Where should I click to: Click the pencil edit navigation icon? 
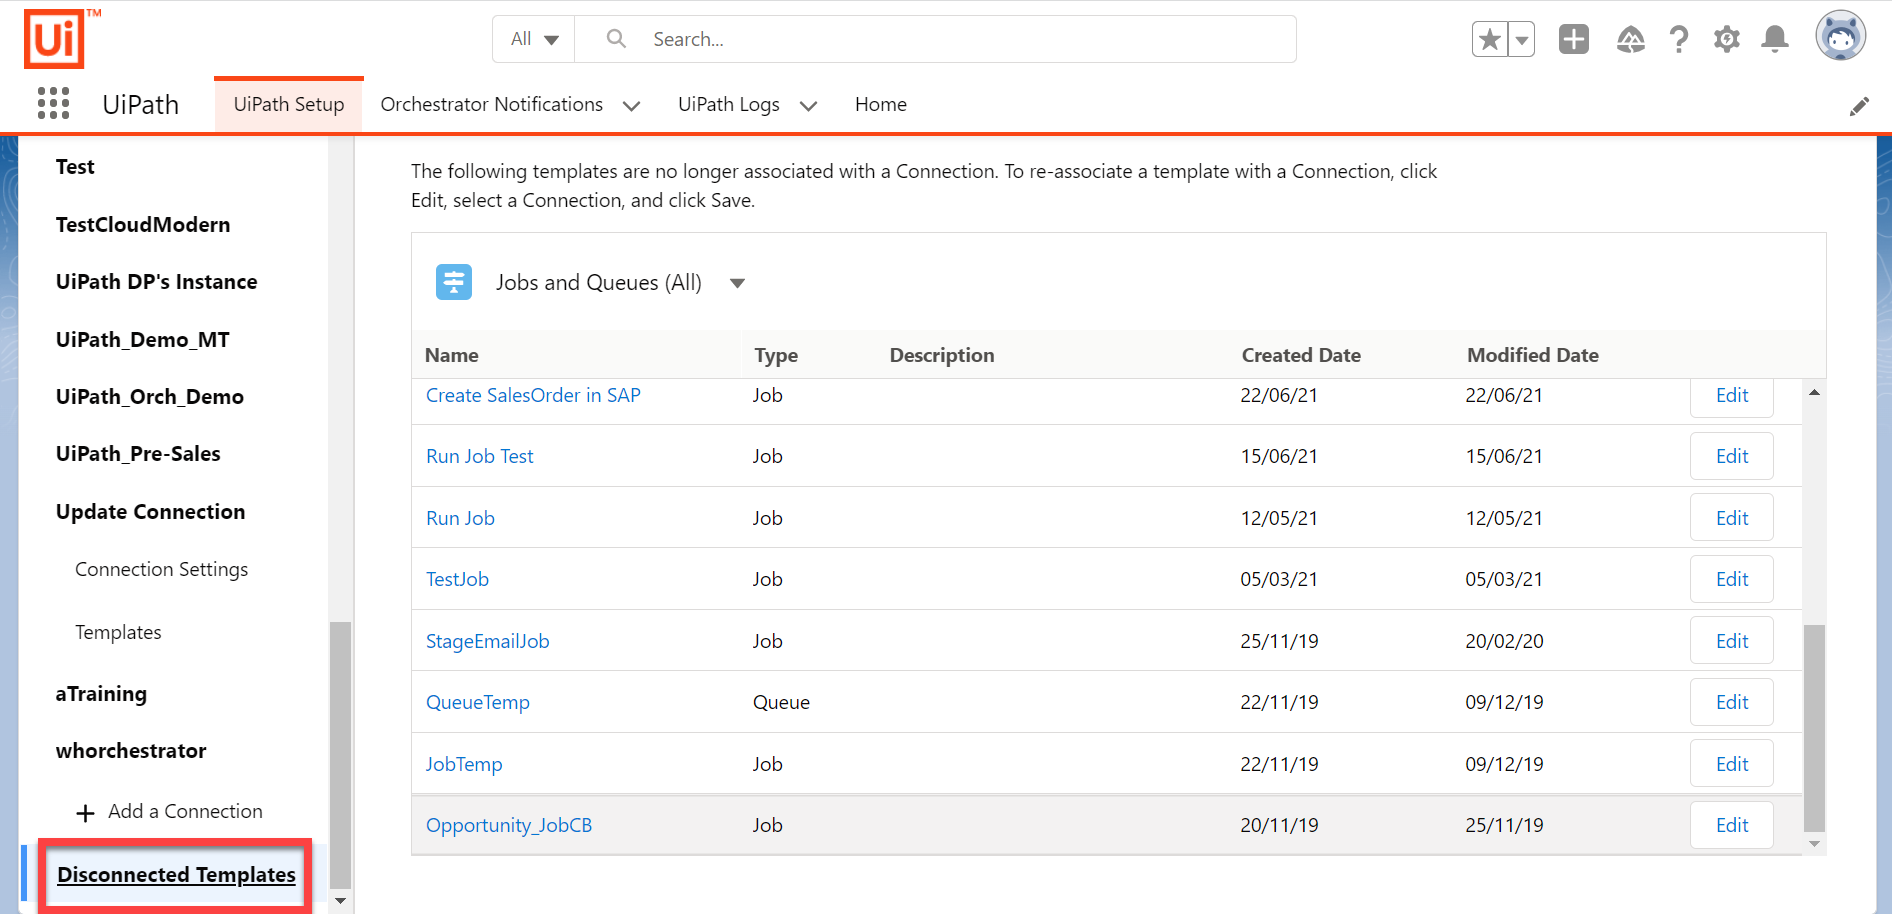(x=1858, y=107)
